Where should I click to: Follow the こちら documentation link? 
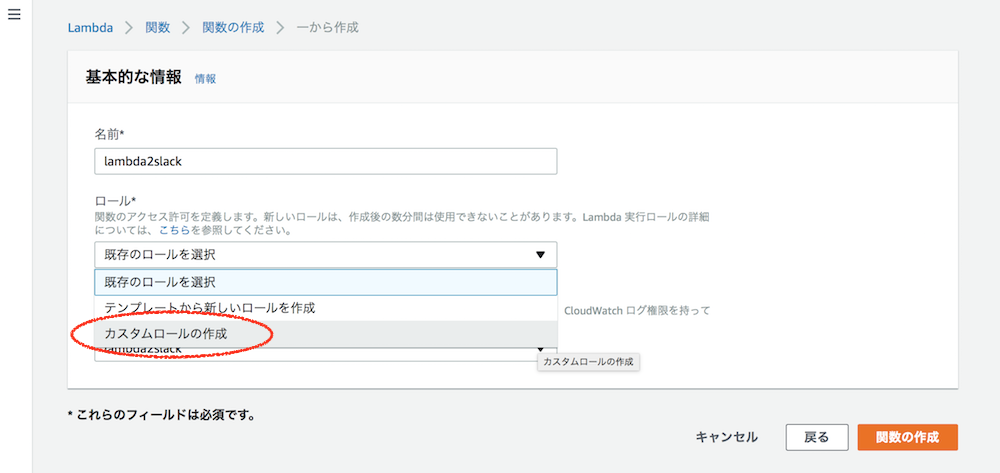click(174, 230)
